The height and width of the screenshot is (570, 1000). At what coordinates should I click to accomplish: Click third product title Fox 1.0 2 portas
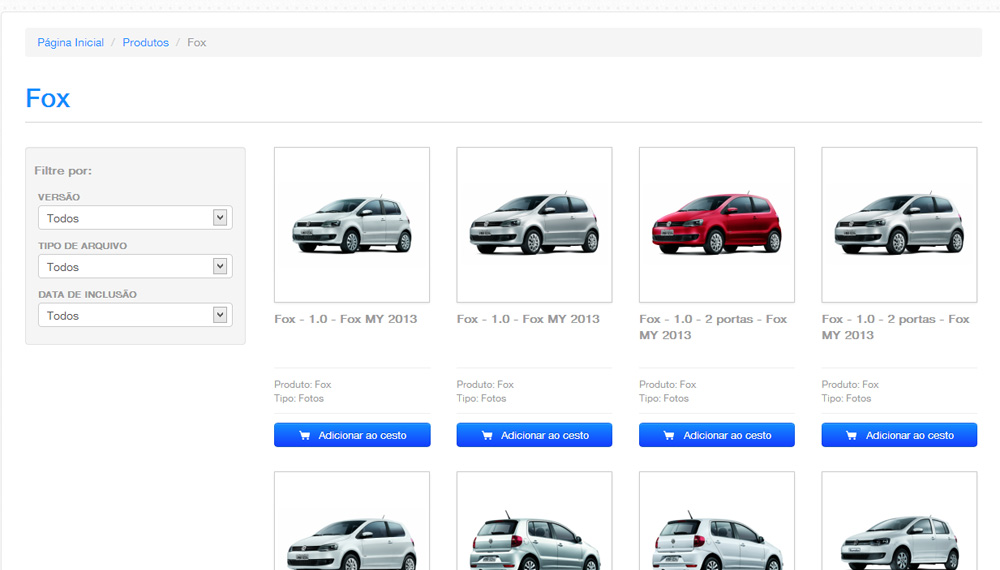click(713, 327)
